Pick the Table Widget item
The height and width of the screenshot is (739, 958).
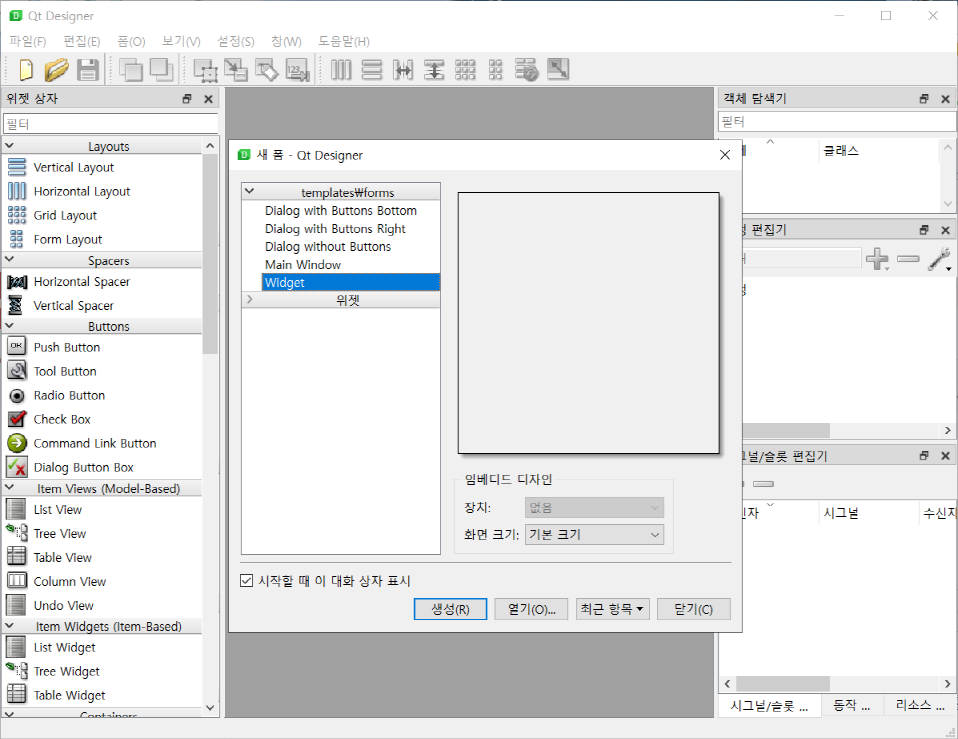69,695
